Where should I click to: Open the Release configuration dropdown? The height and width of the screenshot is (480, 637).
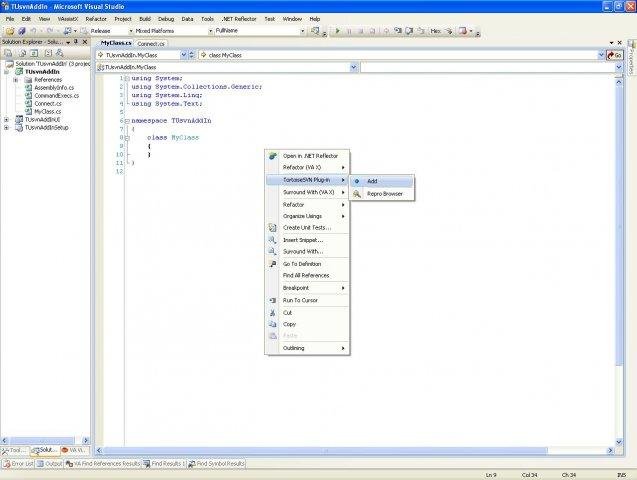coord(131,31)
